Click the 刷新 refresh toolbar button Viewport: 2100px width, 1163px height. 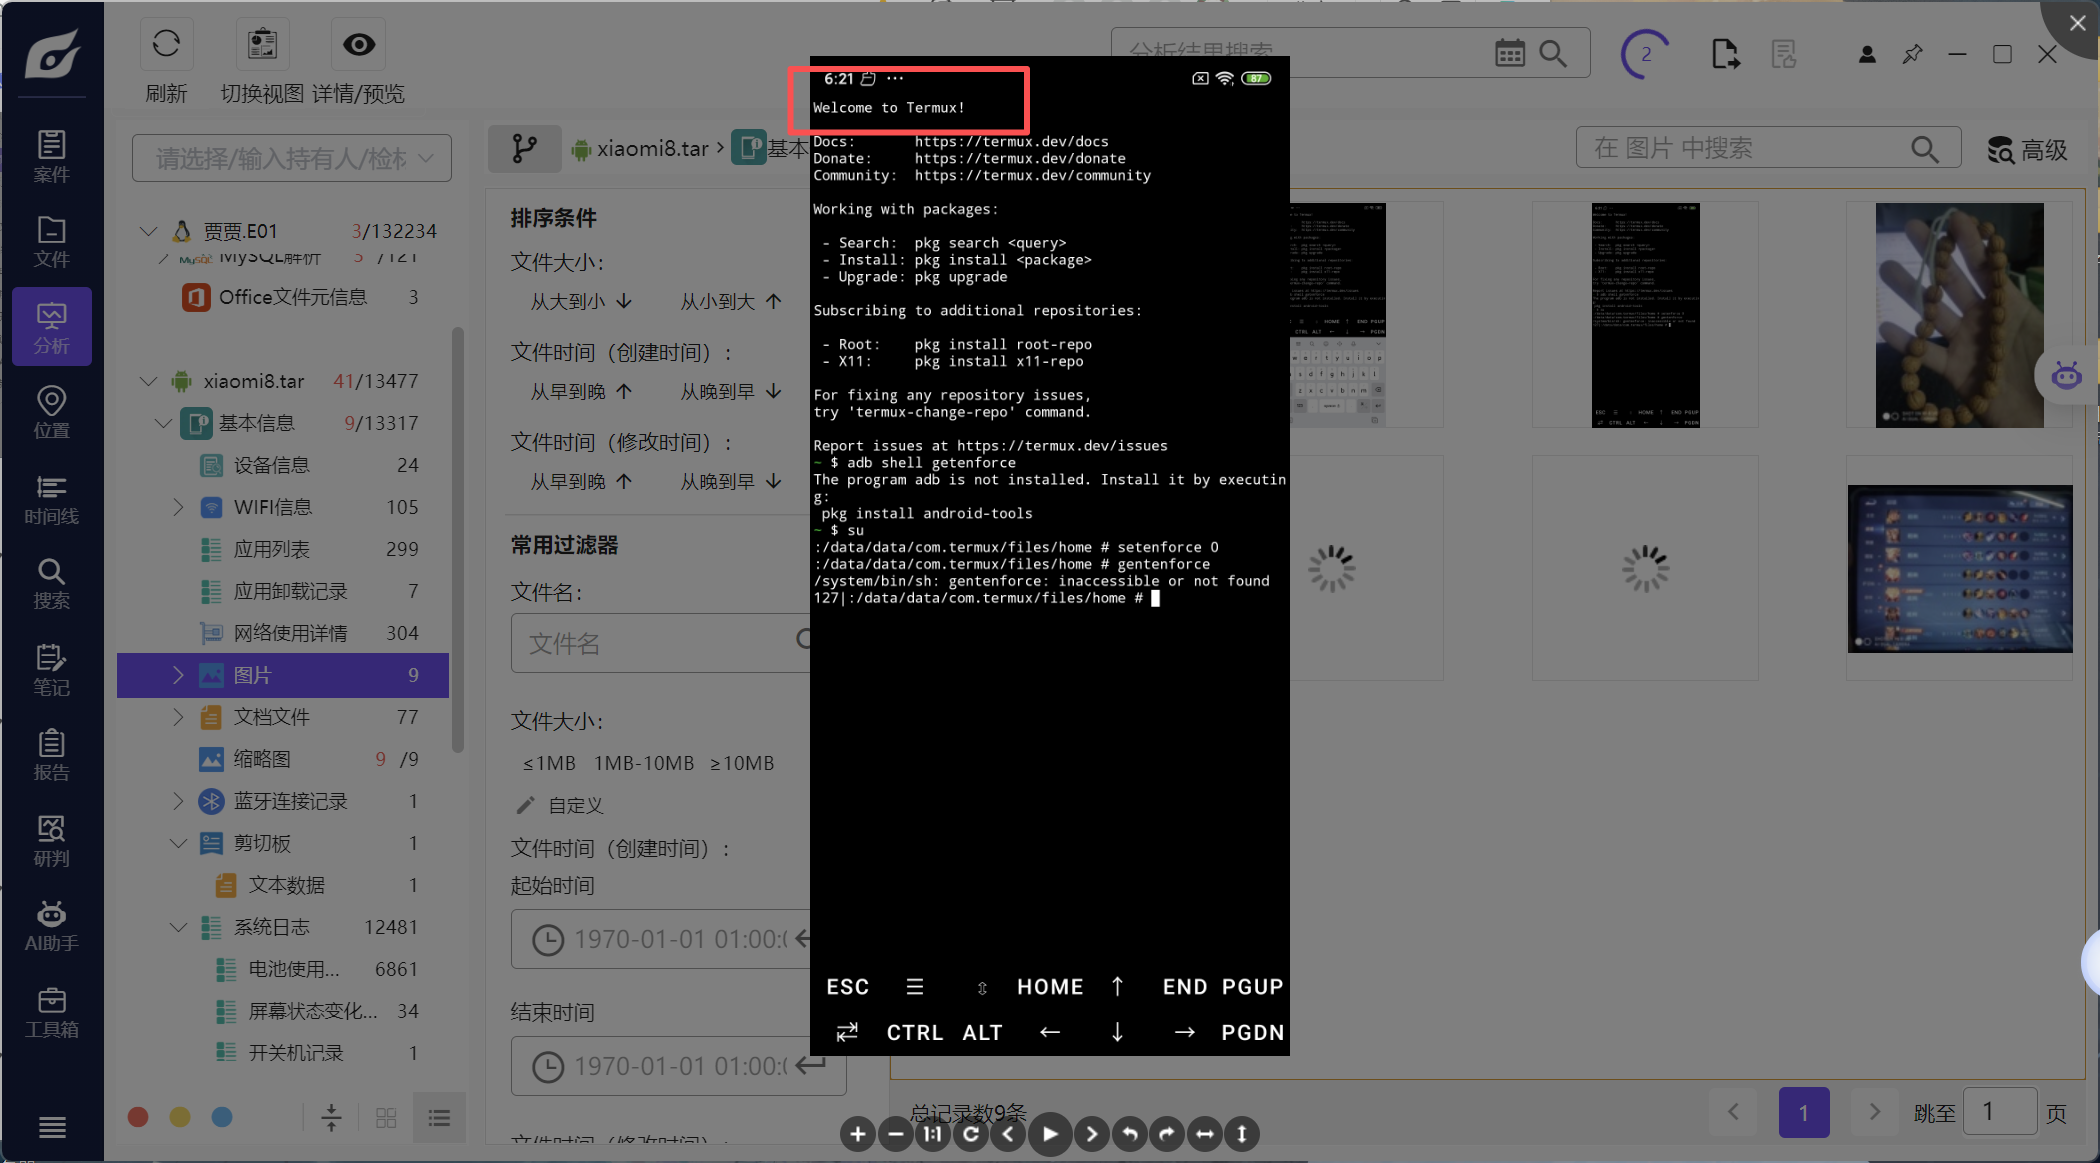(x=166, y=62)
